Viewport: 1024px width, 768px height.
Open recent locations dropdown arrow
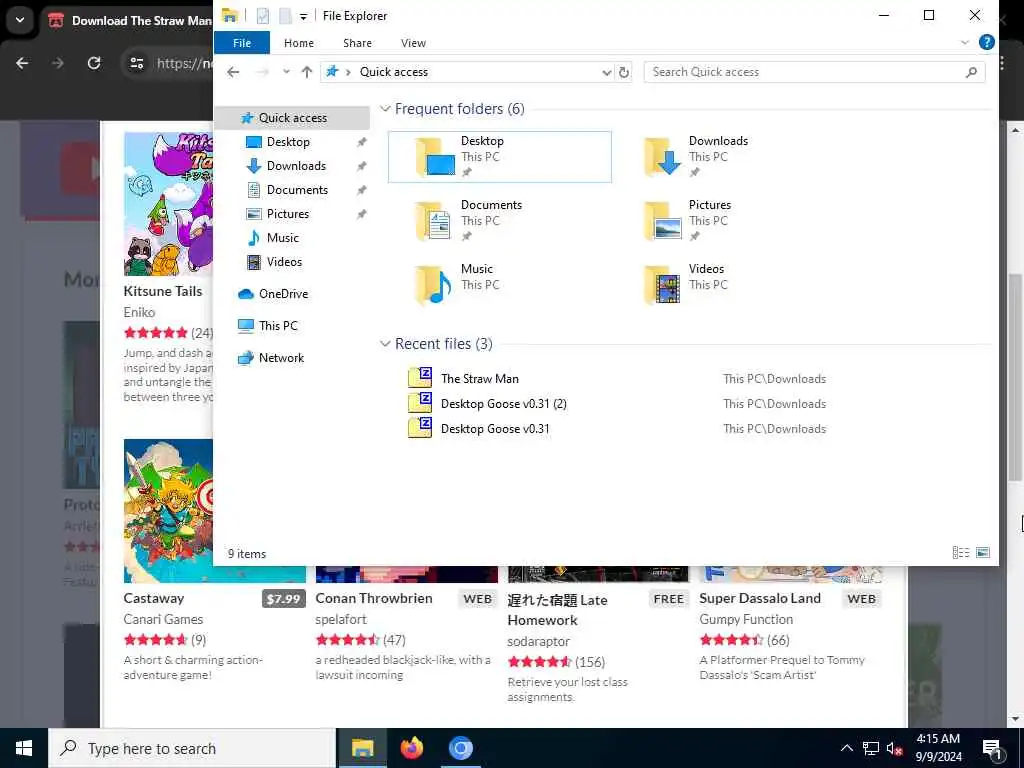pyautogui.click(x=286, y=72)
